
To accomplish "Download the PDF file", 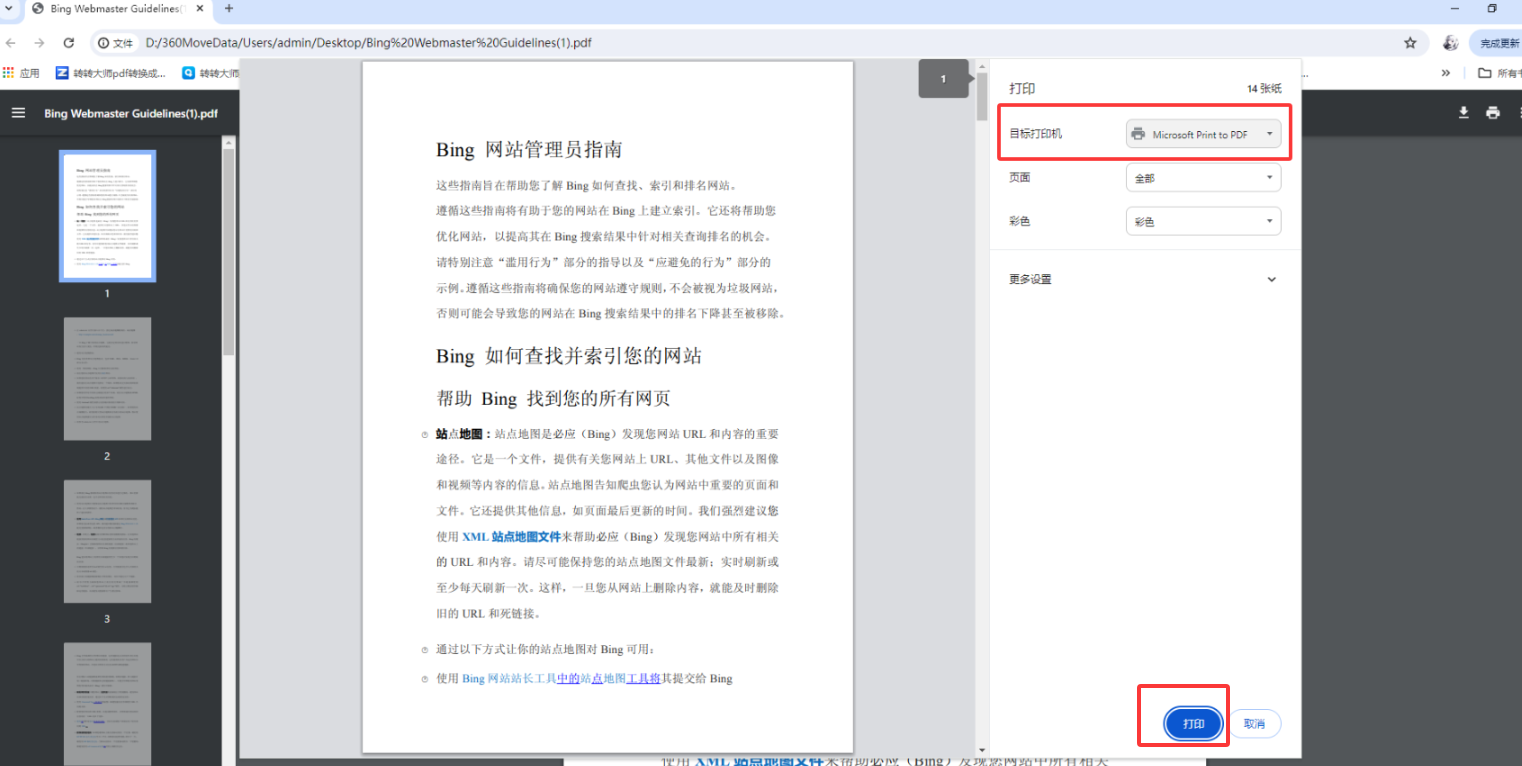I will tap(1463, 113).
